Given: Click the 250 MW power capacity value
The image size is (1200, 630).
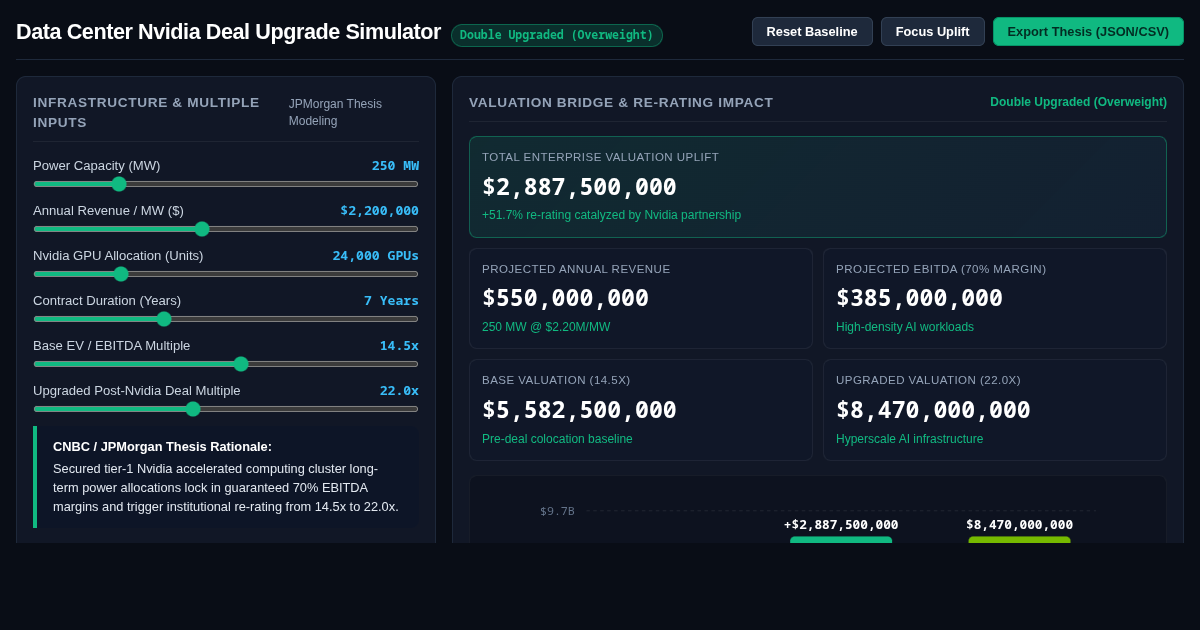Looking at the screenshot, I should pos(395,166).
